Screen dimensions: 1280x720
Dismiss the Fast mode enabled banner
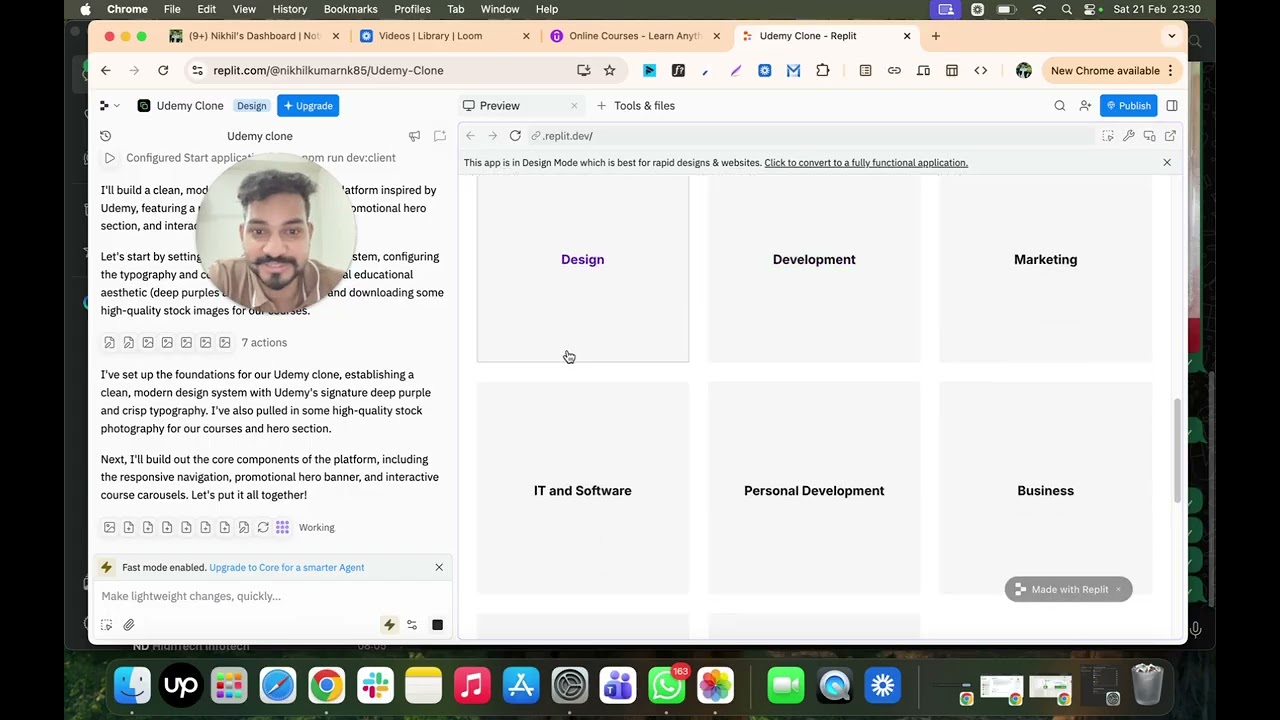click(x=439, y=568)
